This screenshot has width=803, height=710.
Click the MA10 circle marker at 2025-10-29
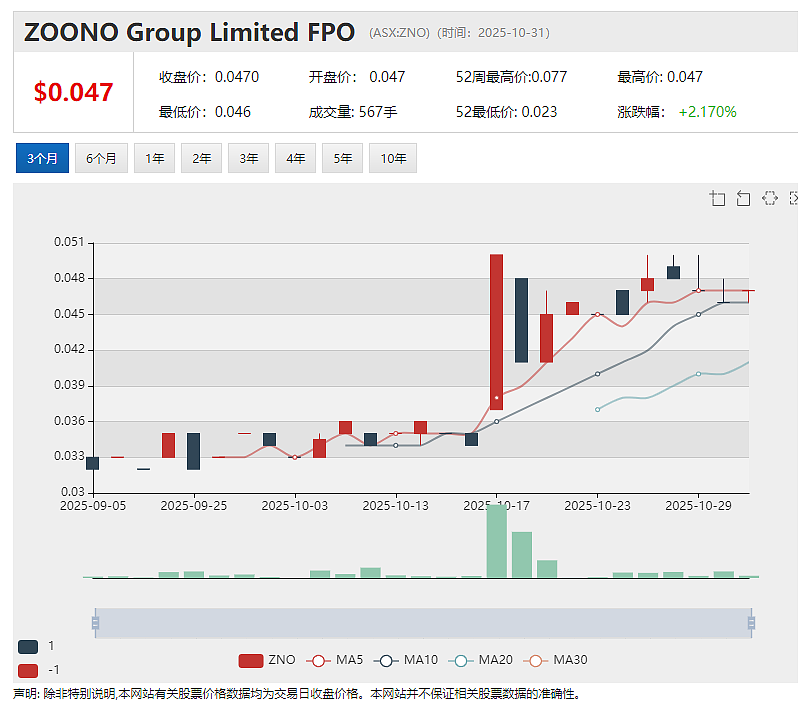pyautogui.click(x=699, y=315)
